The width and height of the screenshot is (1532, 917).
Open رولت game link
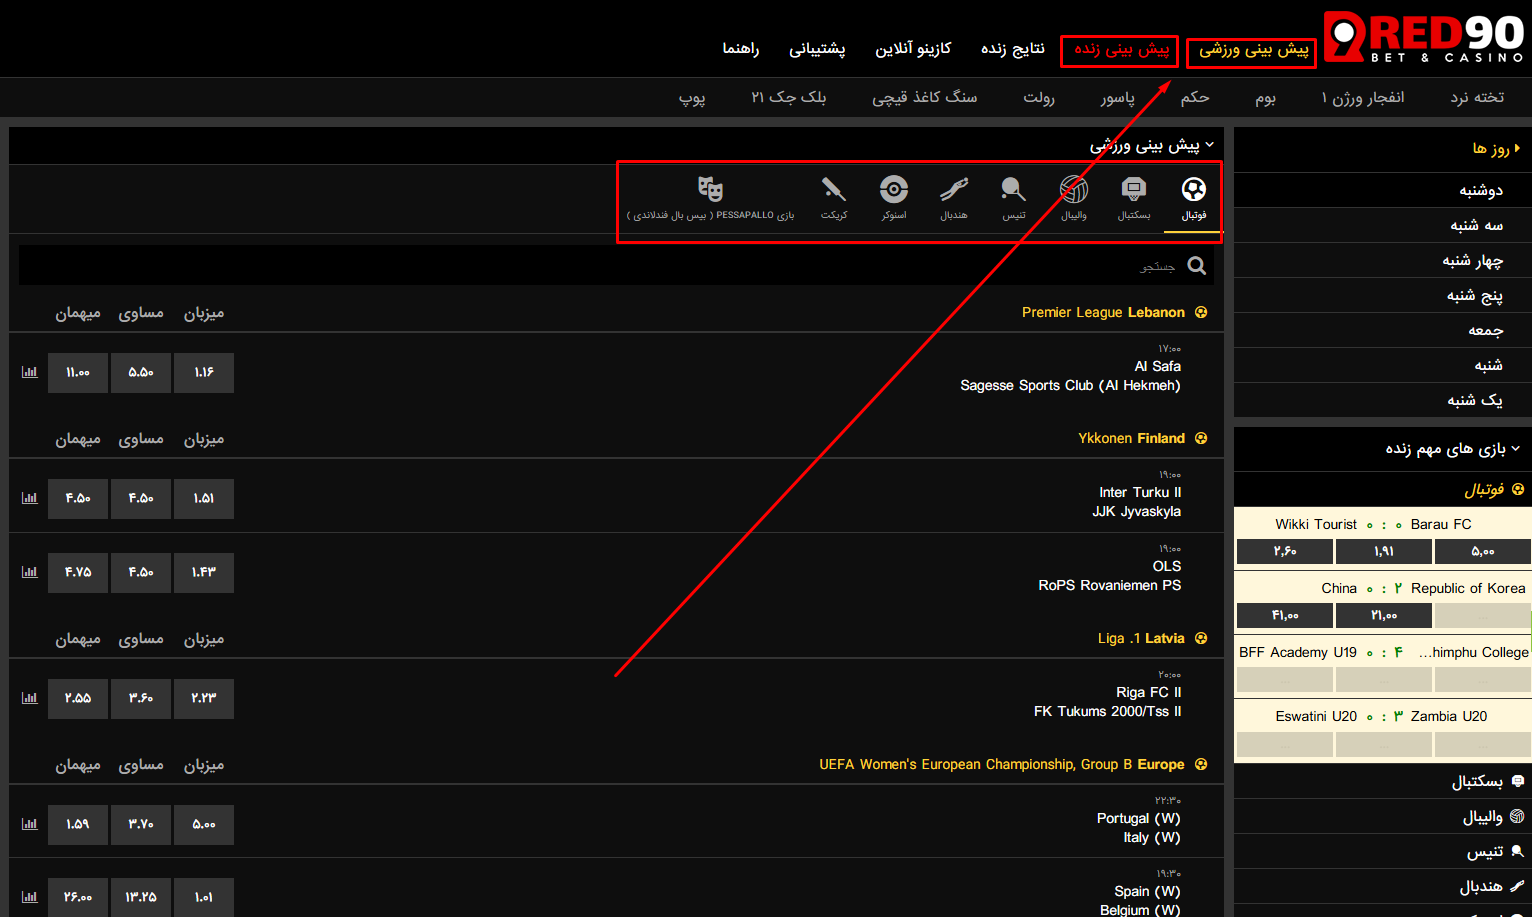[x=1039, y=97]
